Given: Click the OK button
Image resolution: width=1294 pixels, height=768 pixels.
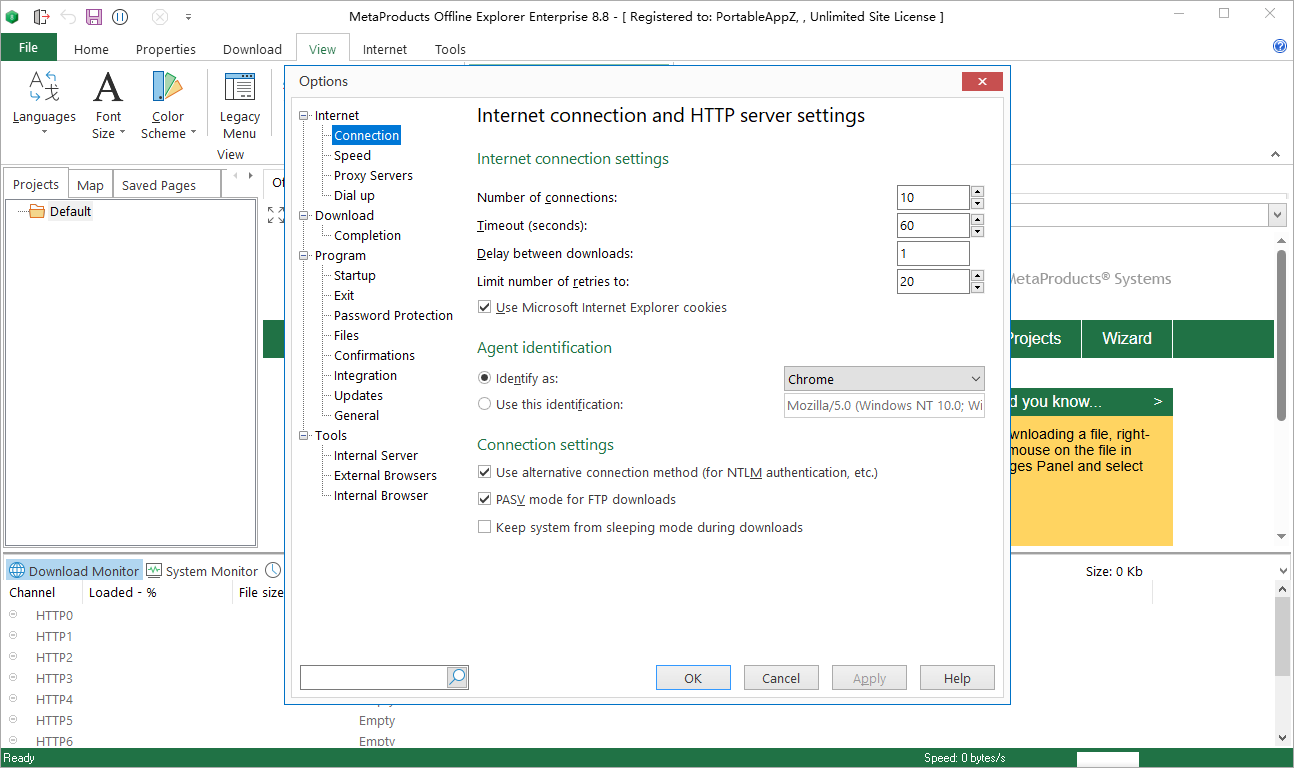Looking at the screenshot, I should (693, 678).
